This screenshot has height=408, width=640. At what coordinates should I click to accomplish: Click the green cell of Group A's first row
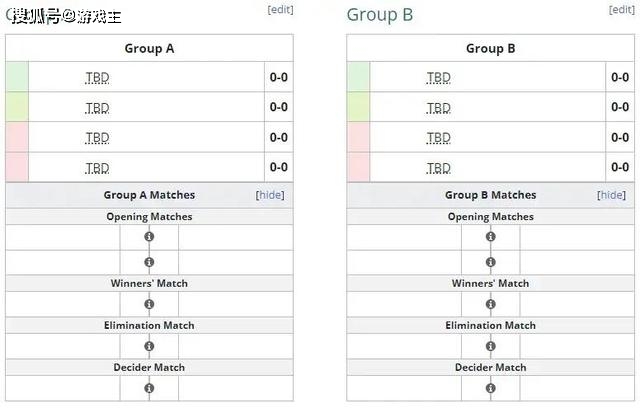click(17, 77)
